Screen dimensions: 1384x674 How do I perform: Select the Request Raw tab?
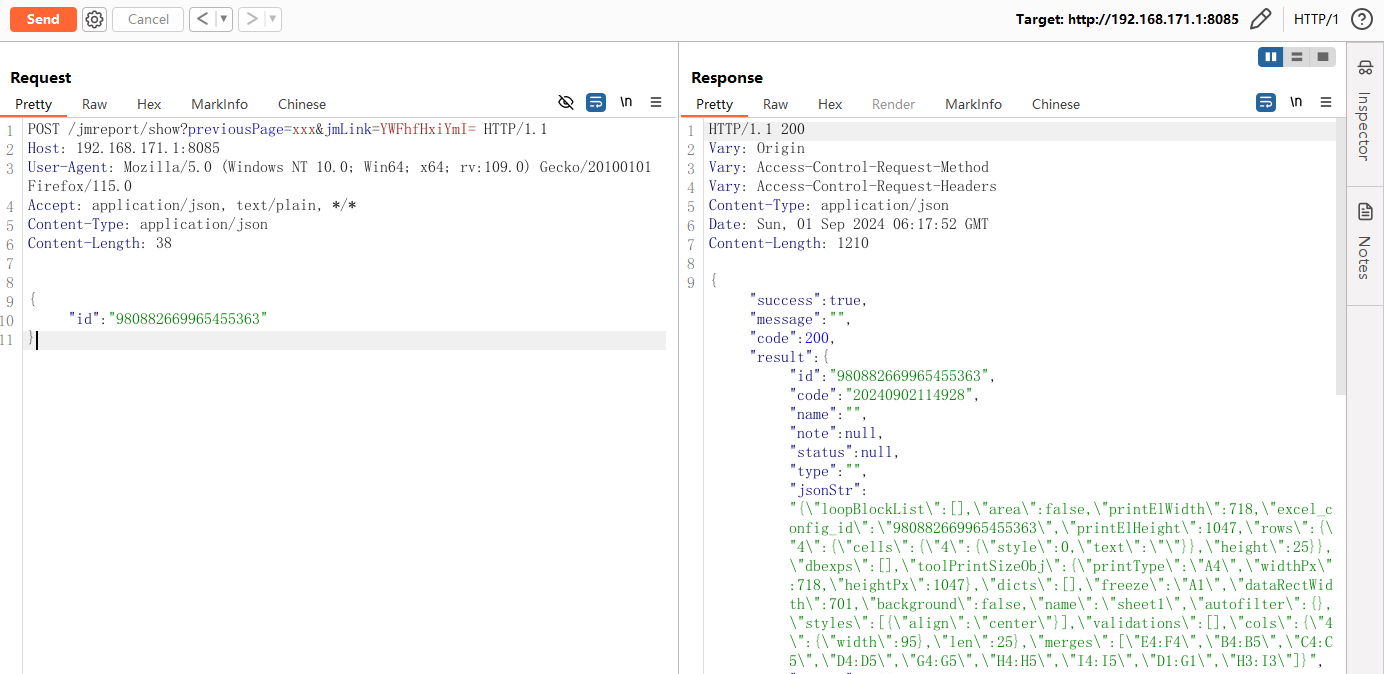click(95, 104)
